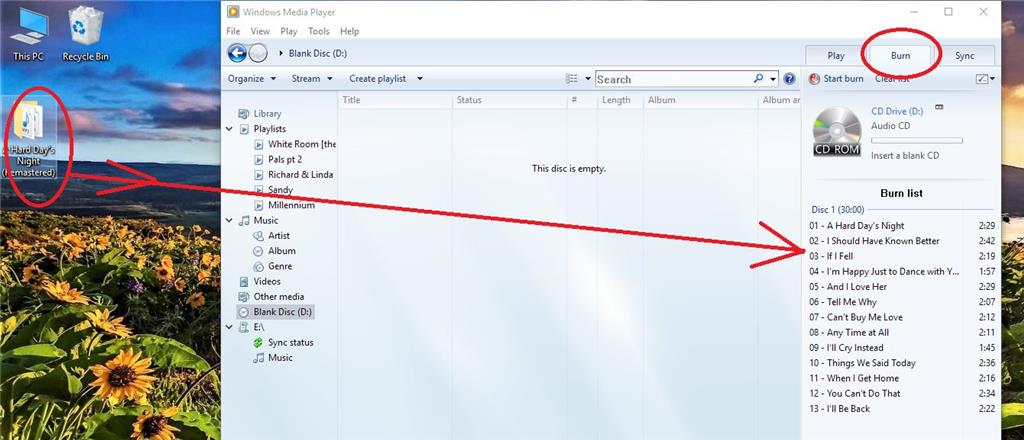The width and height of the screenshot is (1024, 440).
Task: Show music by Genre
Action: 280,266
